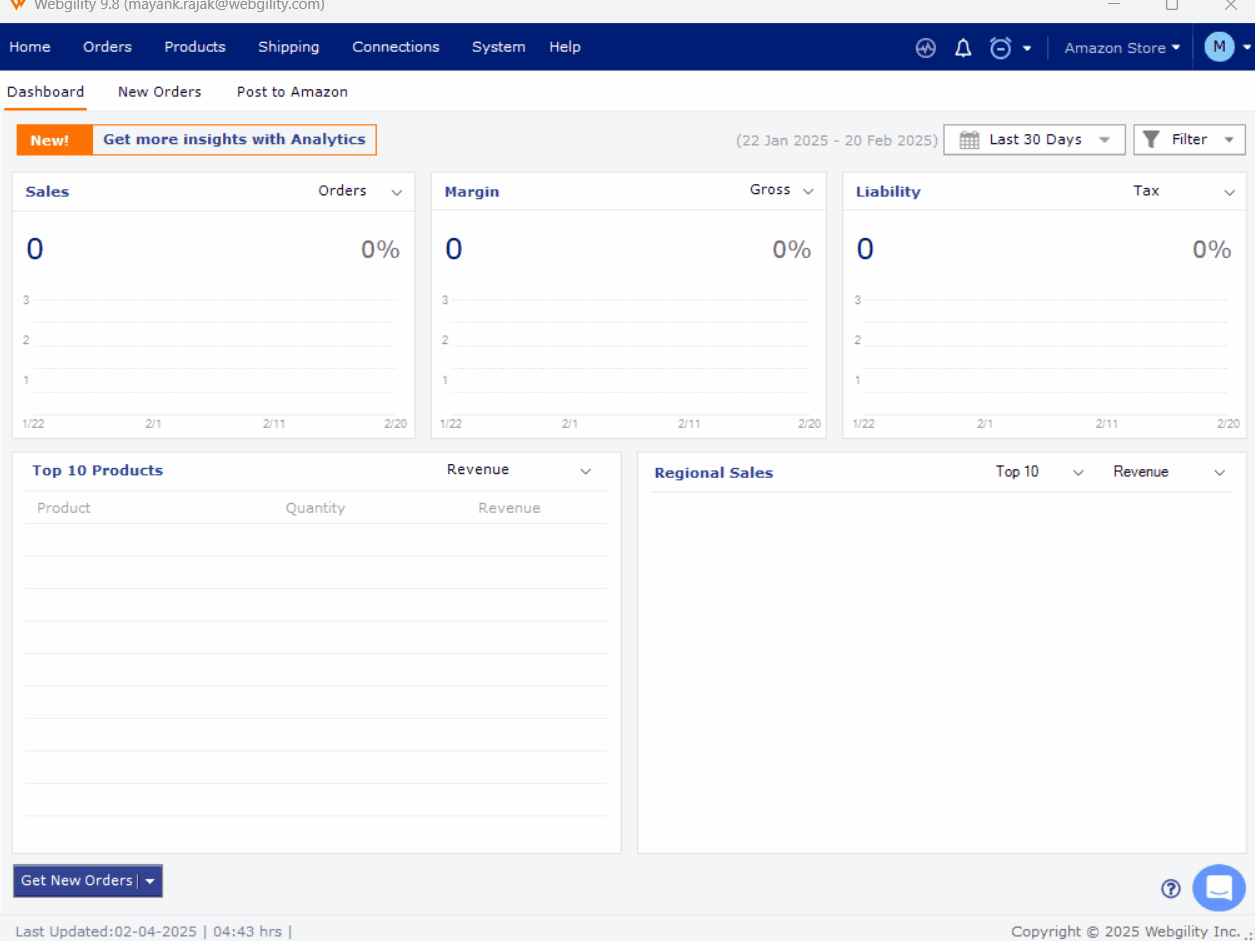Click the calendar icon in date range

click(x=969, y=140)
